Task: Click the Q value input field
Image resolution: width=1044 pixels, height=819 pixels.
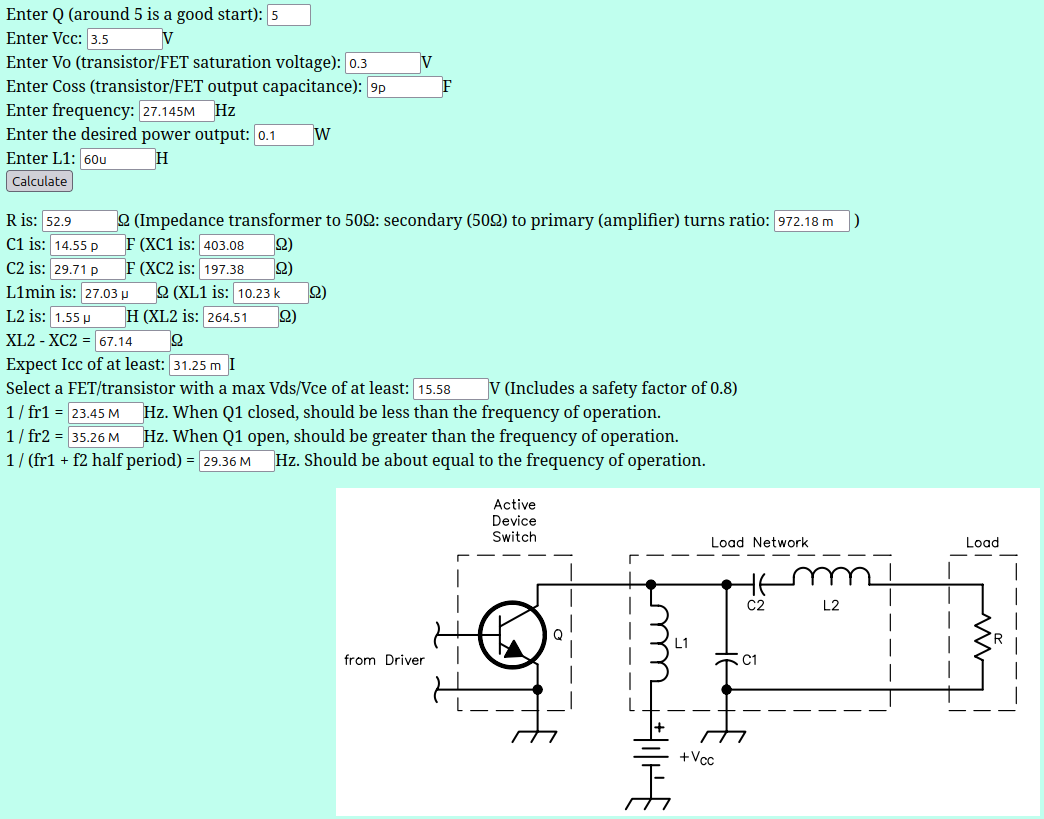Action: [288, 15]
